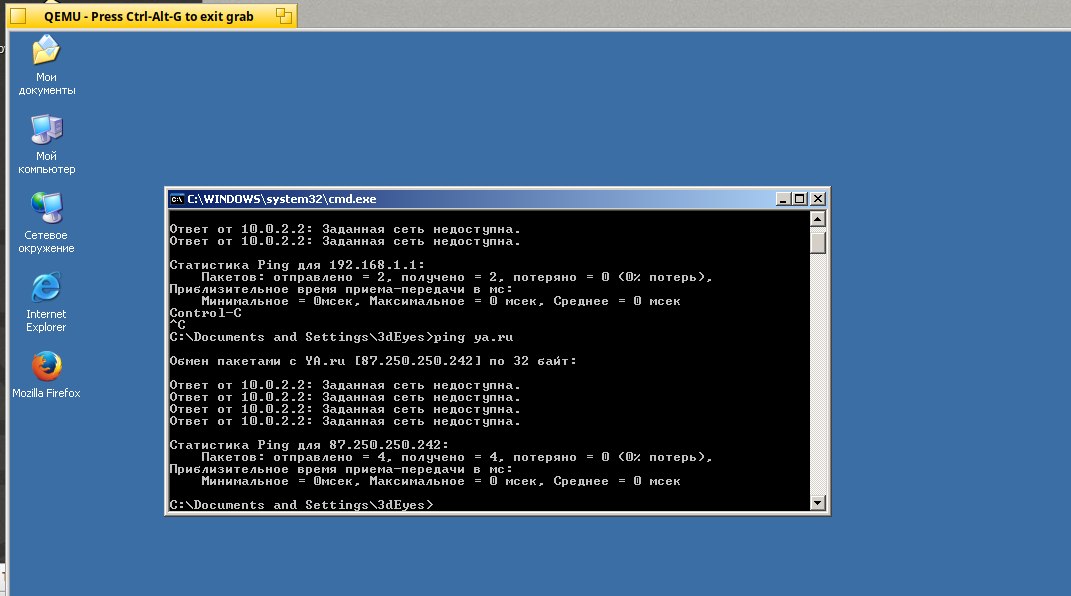This screenshot has height=596, width=1071.
Task: Open the Мои документы desktop icon
Action: coord(46,65)
